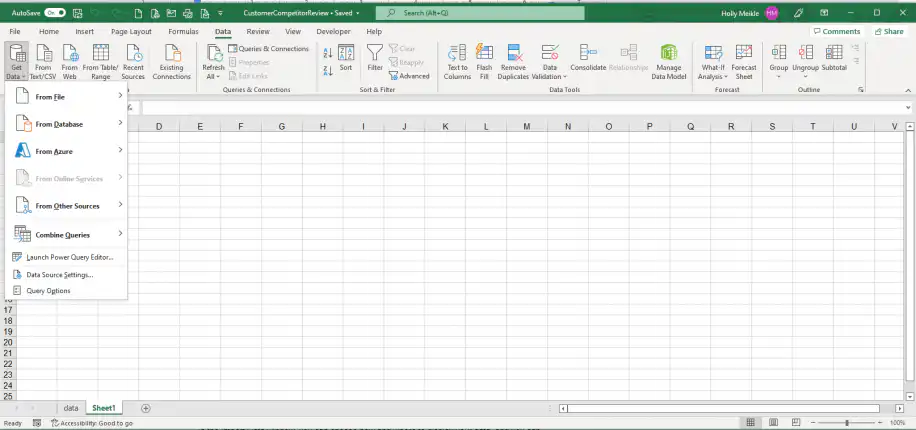The image size is (916, 430).
Task: Open the Outline dialog launcher
Action: point(861,90)
